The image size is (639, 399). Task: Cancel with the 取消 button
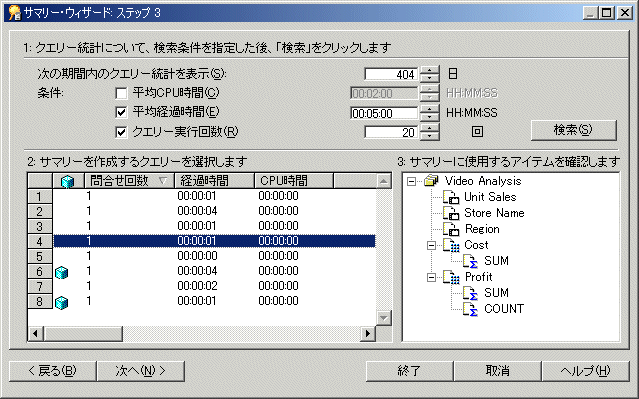498,370
